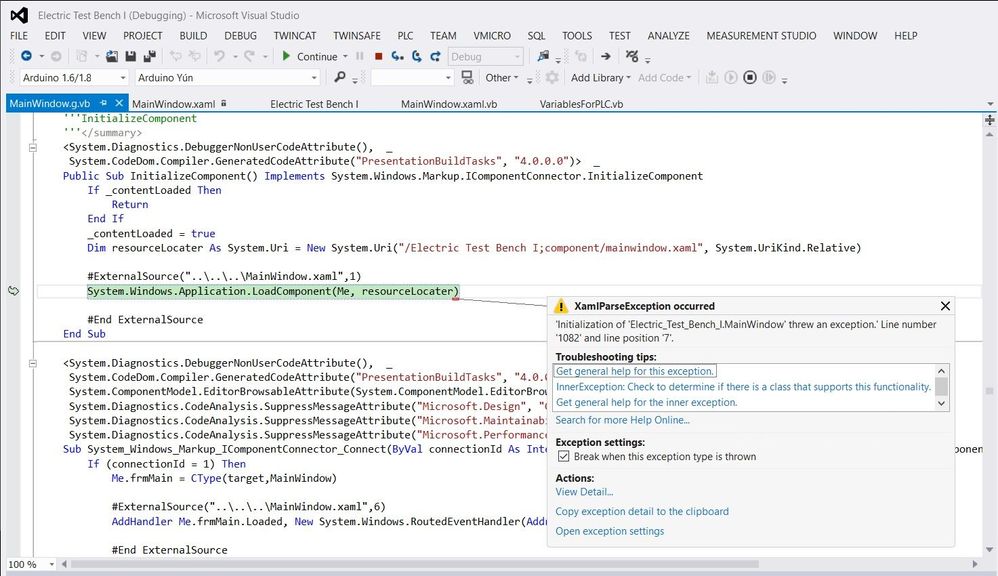Click the magnifier search icon beside Arduino Yún
Viewport: 998px width, 576px height.
[340, 77]
